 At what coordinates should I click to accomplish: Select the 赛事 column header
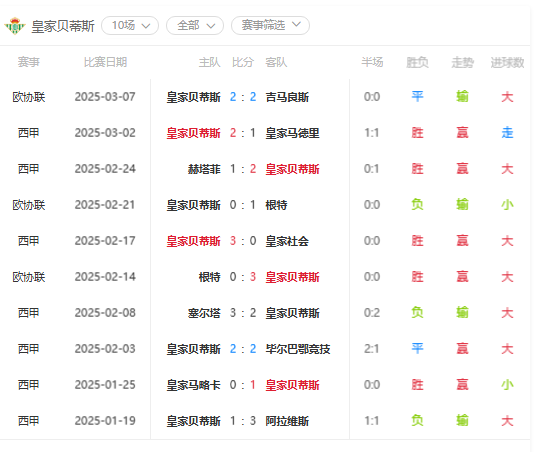[x=29, y=62]
